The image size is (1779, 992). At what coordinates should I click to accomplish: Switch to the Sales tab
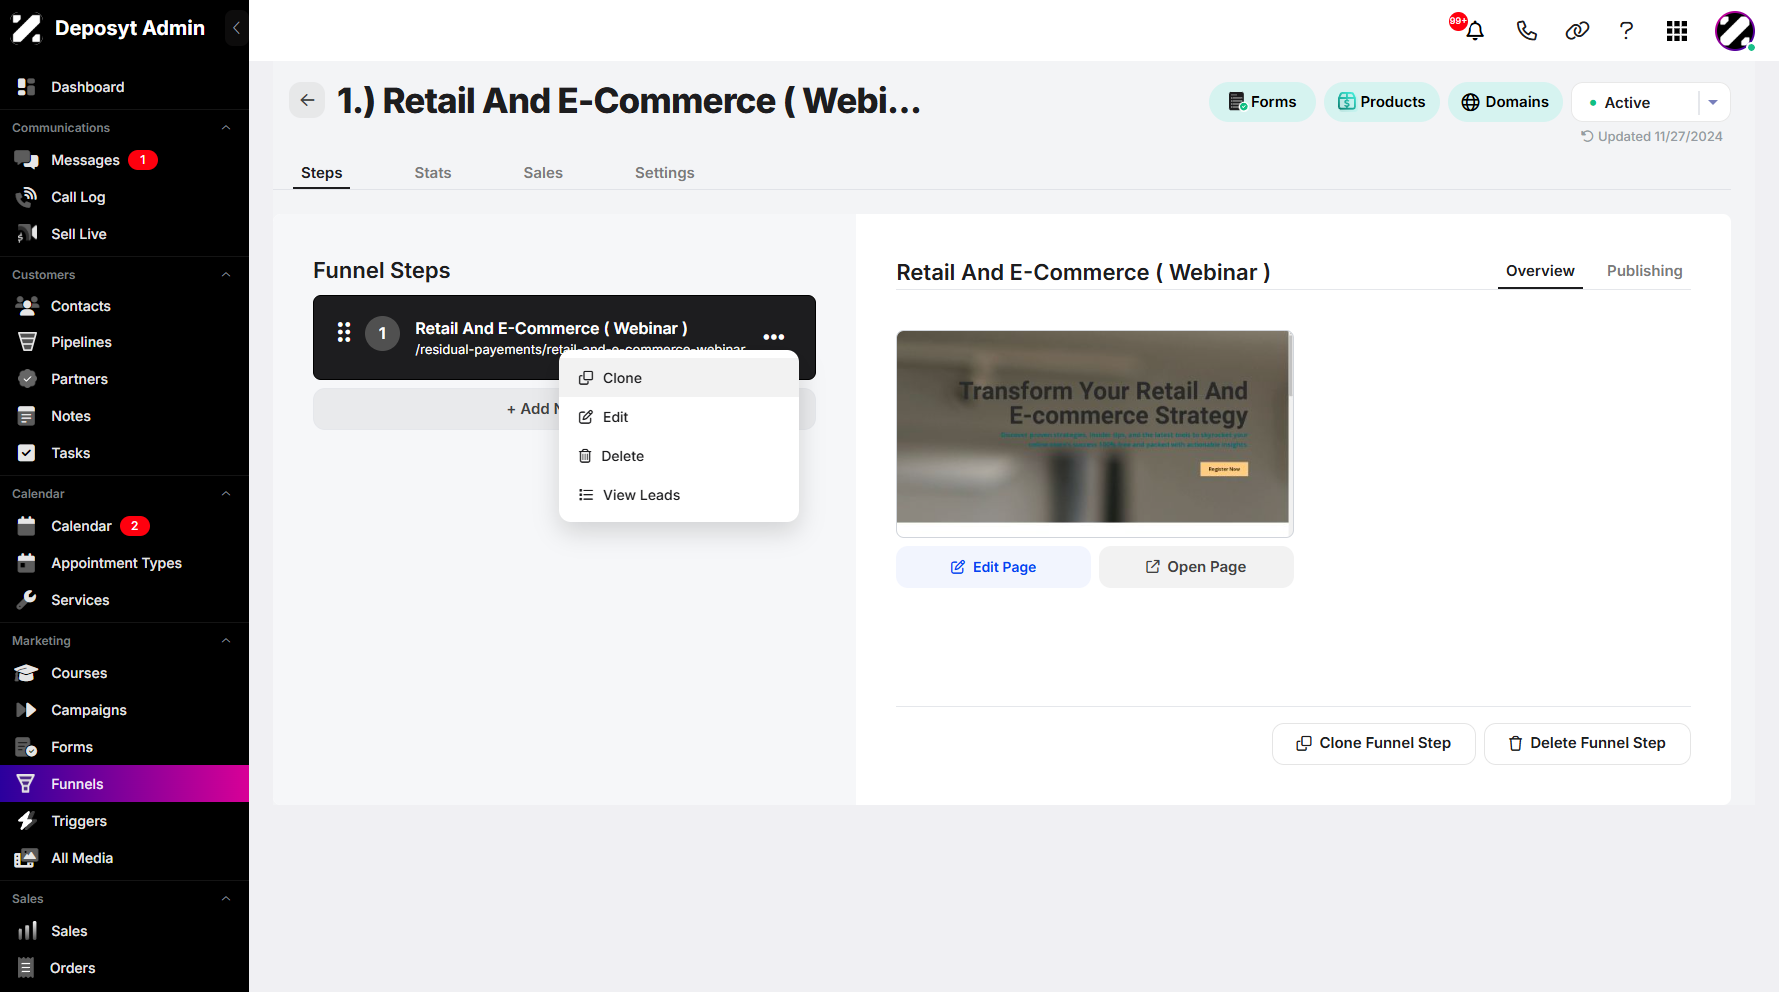[543, 173]
